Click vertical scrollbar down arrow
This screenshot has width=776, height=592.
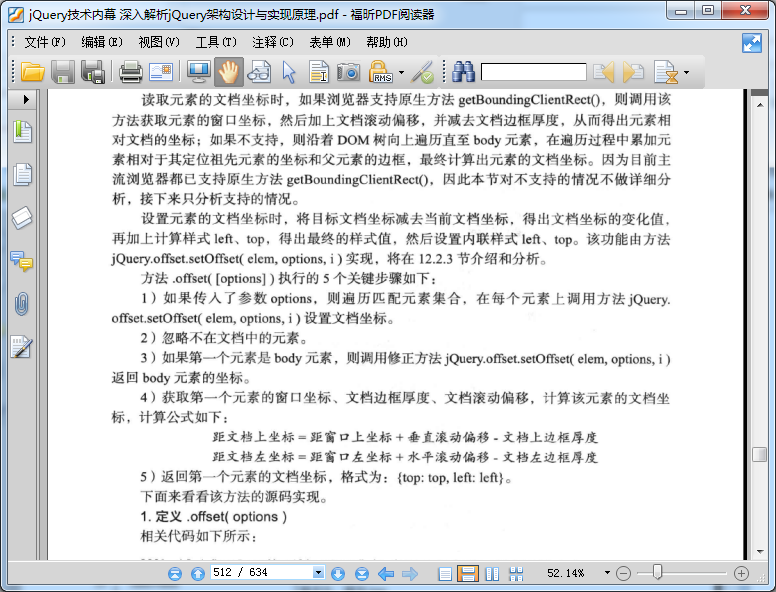(x=759, y=552)
